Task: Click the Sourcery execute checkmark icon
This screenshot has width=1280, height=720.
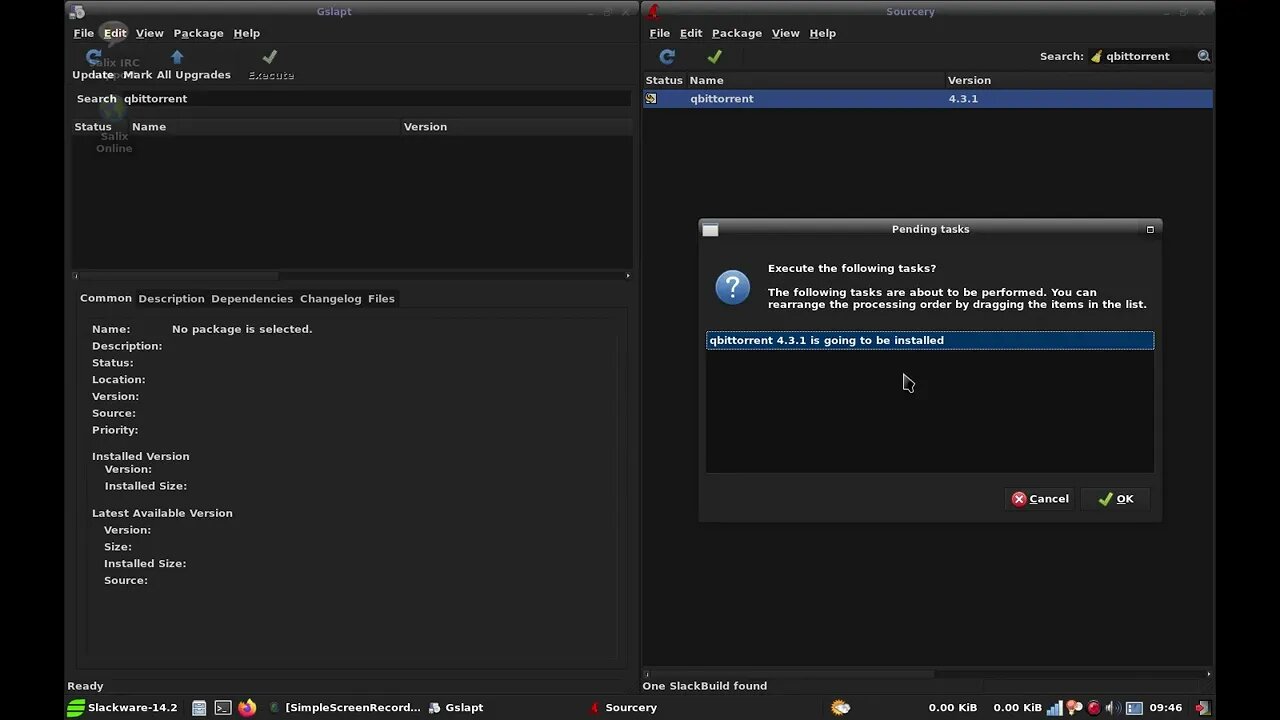Action: click(x=714, y=57)
